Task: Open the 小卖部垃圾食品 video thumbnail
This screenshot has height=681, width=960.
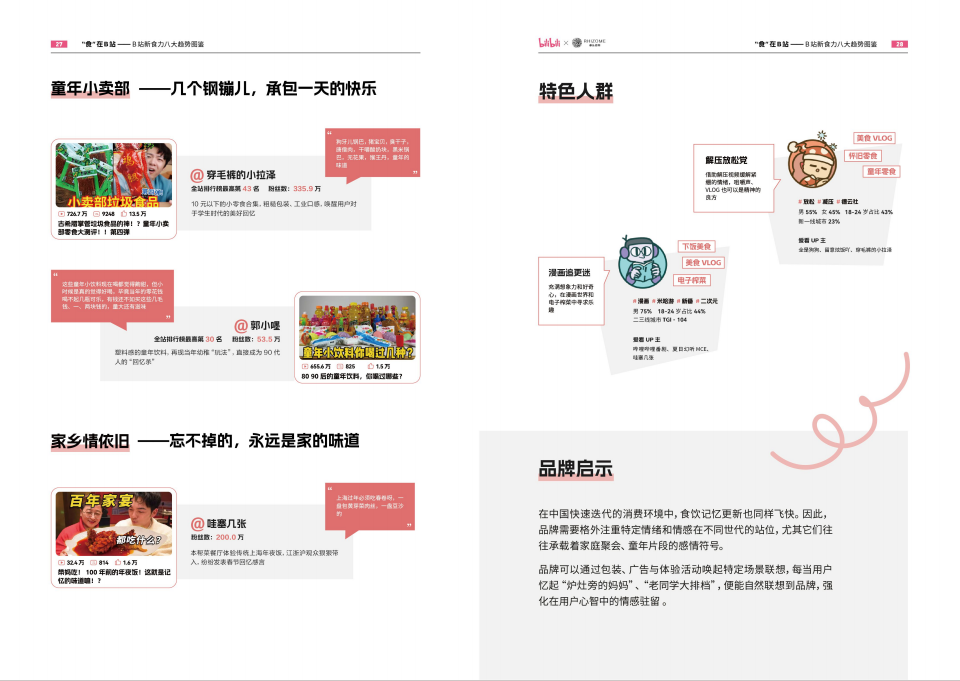Action: (113, 174)
